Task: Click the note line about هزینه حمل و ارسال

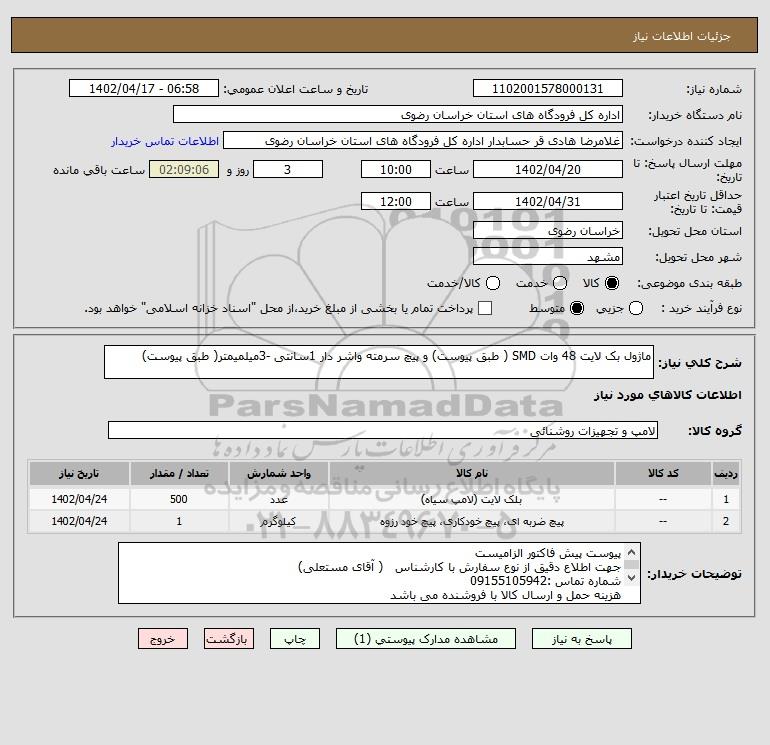Action: 506,596
